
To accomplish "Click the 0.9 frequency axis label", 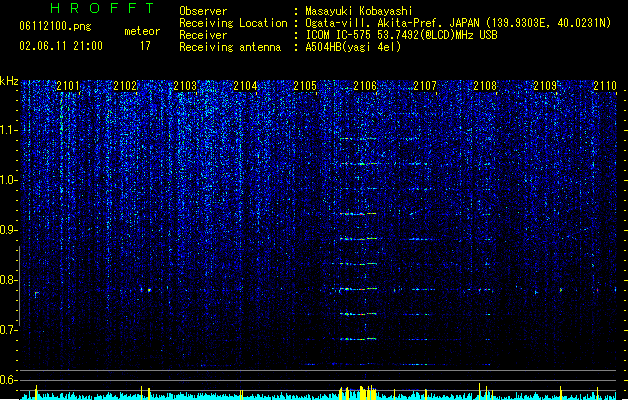I will tap(9, 230).
